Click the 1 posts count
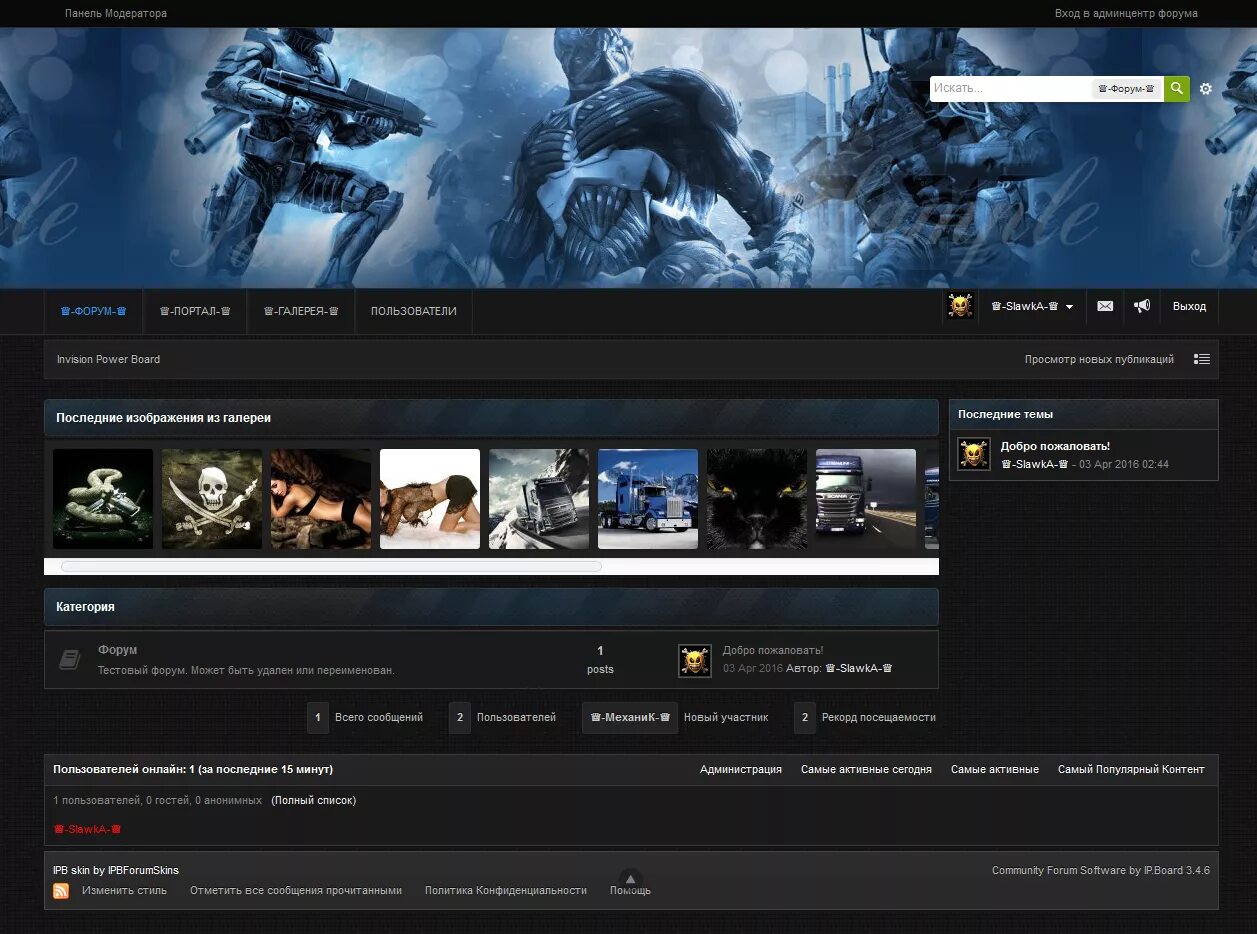The width and height of the screenshot is (1257, 934). [600, 659]
